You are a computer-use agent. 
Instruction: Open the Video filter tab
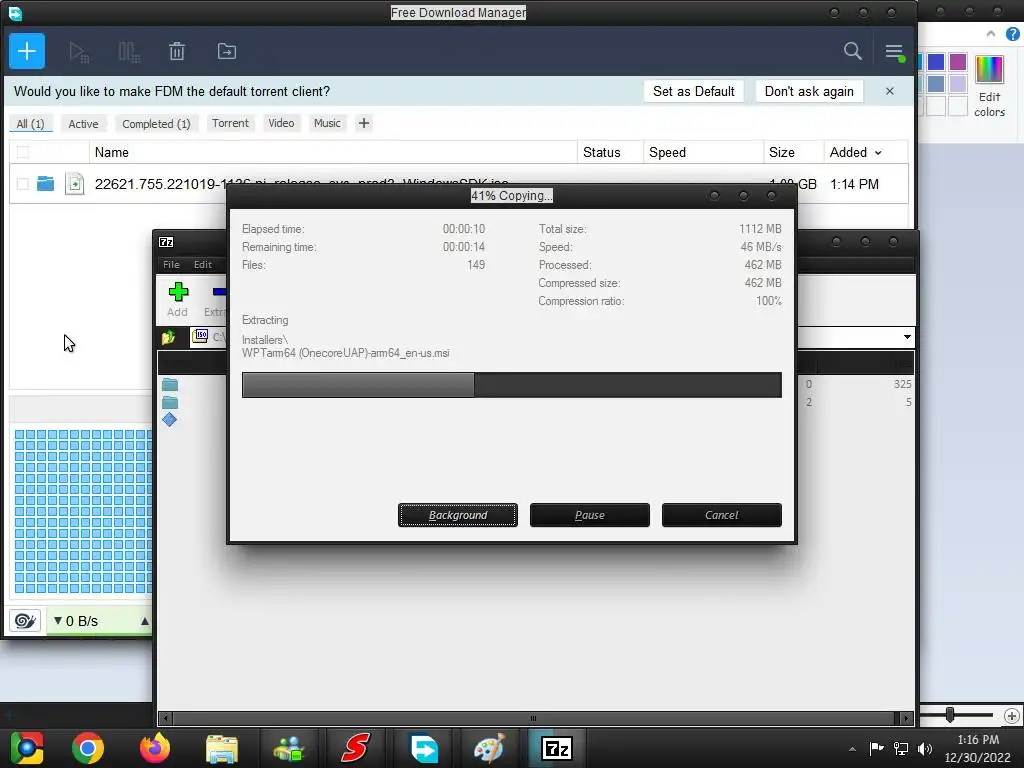point(281,123)
